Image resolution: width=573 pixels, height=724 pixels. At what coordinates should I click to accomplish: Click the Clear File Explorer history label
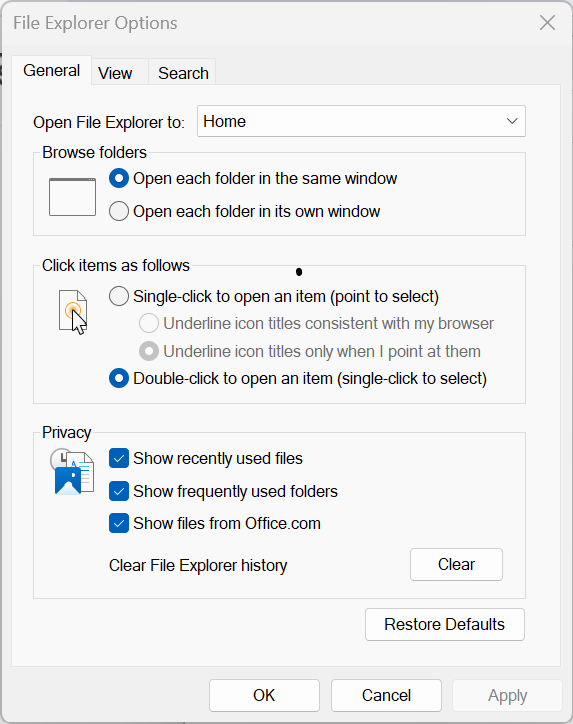(x=198, y=566)
